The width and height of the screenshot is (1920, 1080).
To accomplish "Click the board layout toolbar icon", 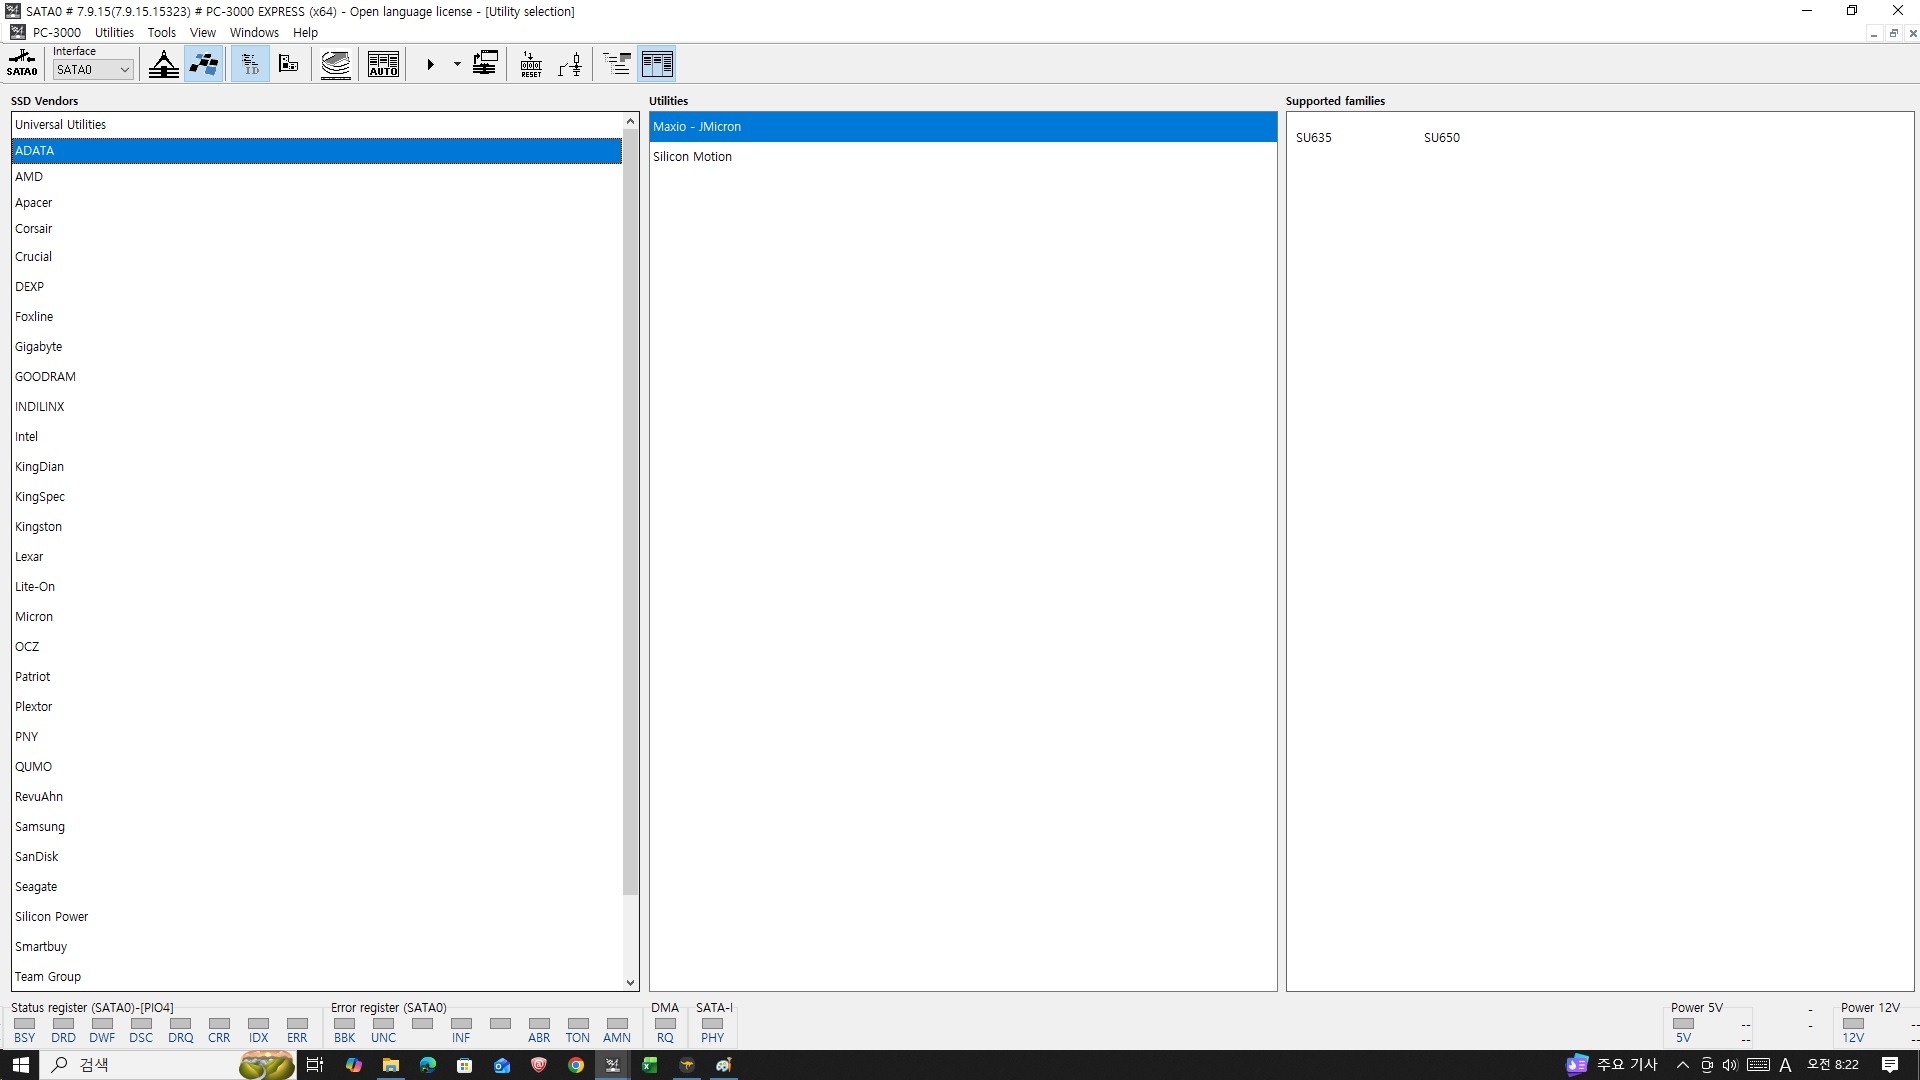I will (288, 64).
